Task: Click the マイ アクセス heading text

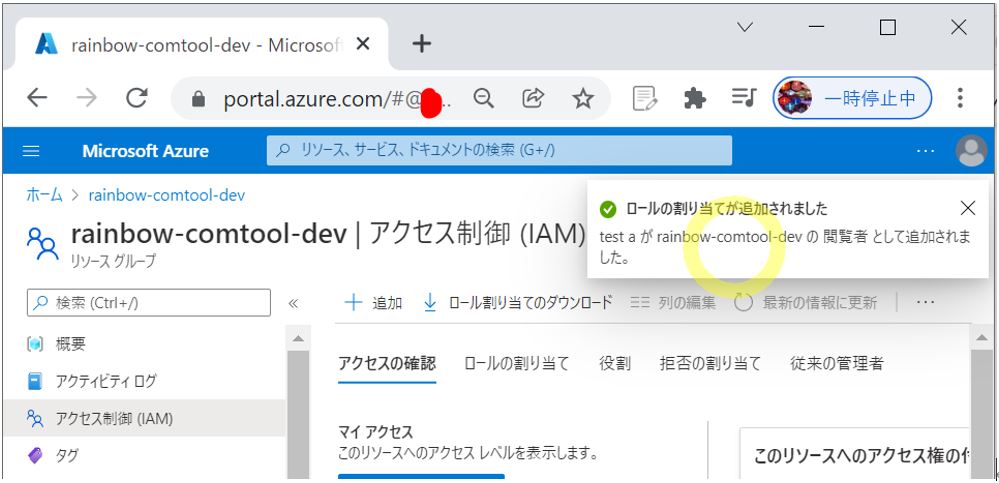Action: [x=375, y=432]
